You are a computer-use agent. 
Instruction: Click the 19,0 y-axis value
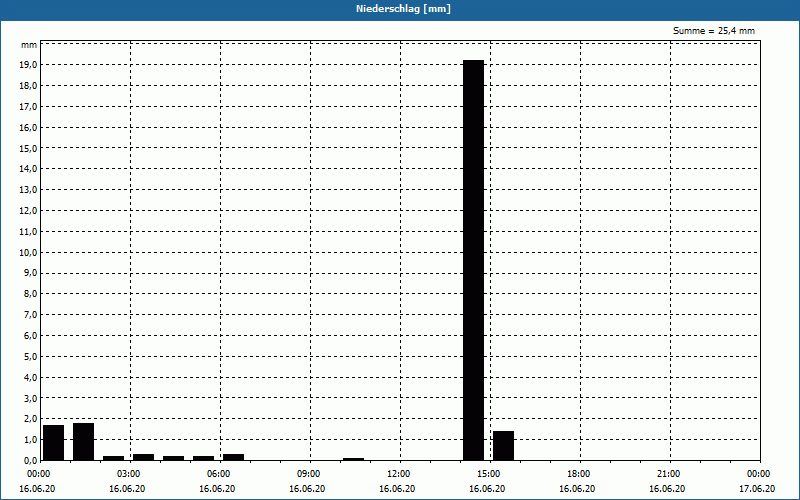pos(29,65)
